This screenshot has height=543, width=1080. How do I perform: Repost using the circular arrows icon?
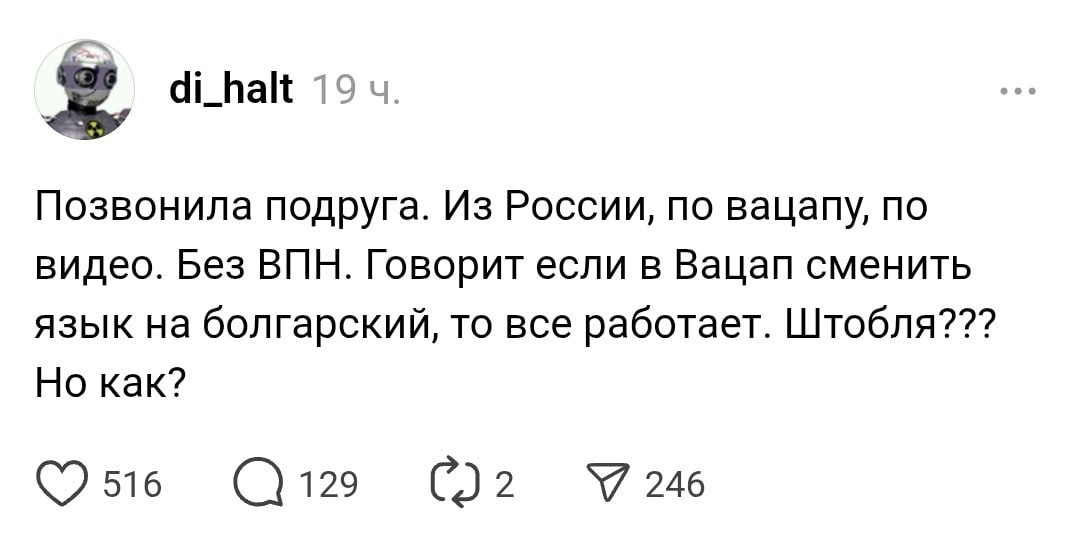click(454, 483)
